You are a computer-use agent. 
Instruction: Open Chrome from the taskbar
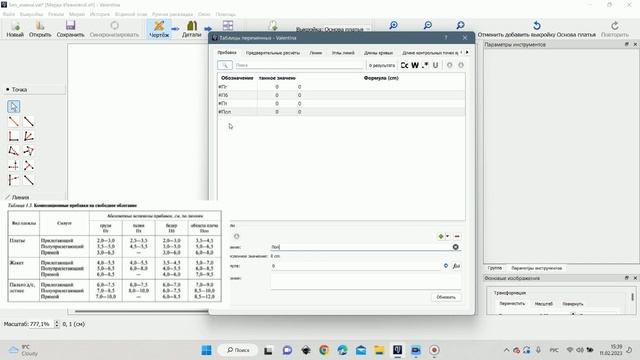pos(324,350)
